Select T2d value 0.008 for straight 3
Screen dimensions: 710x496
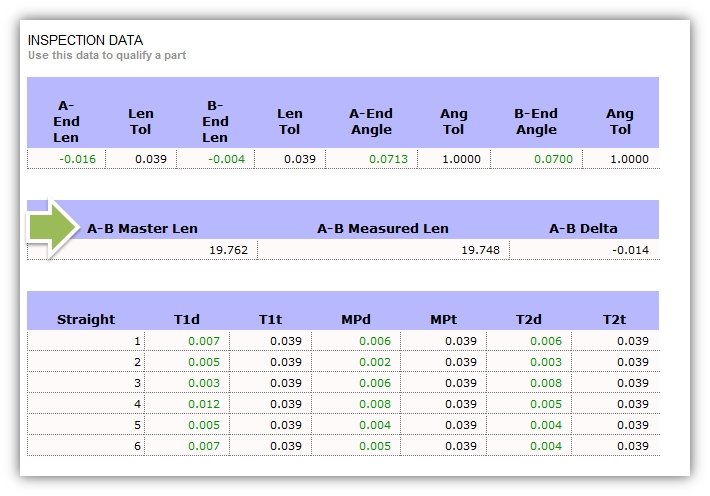(546, 383)
